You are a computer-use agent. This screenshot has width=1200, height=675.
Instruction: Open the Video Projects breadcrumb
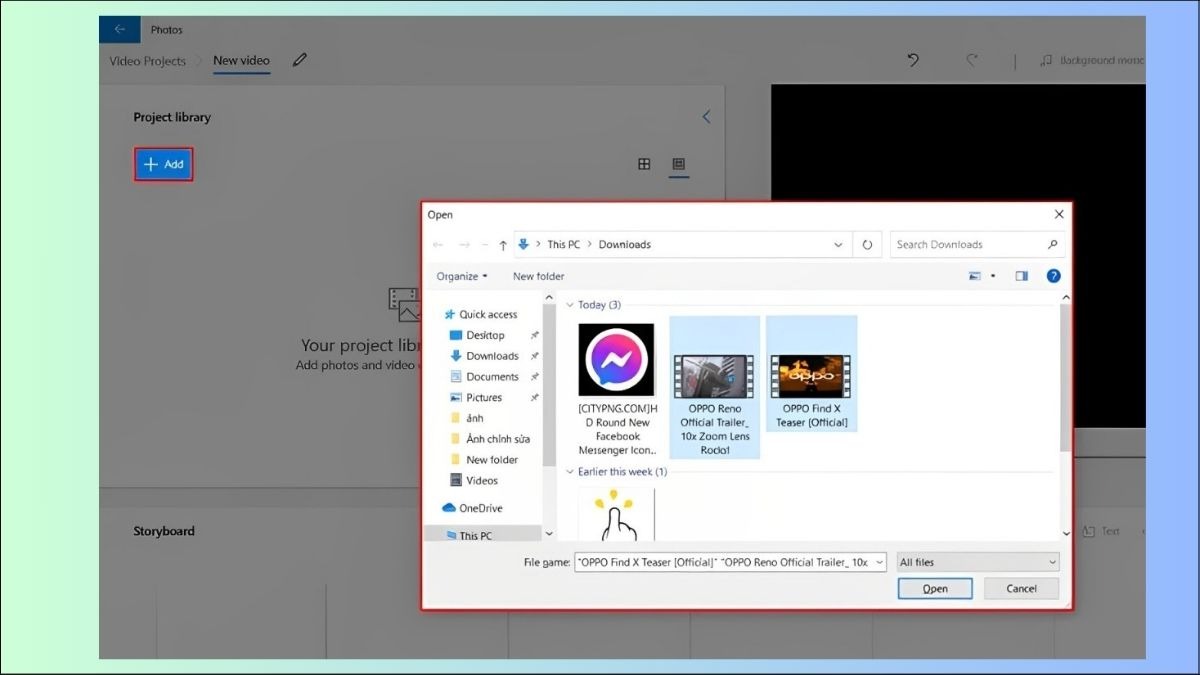point(148,61)
